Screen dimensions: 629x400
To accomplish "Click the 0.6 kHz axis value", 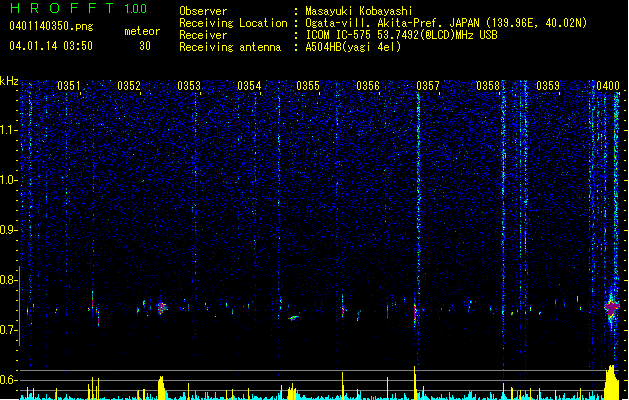I will [9, 380].
